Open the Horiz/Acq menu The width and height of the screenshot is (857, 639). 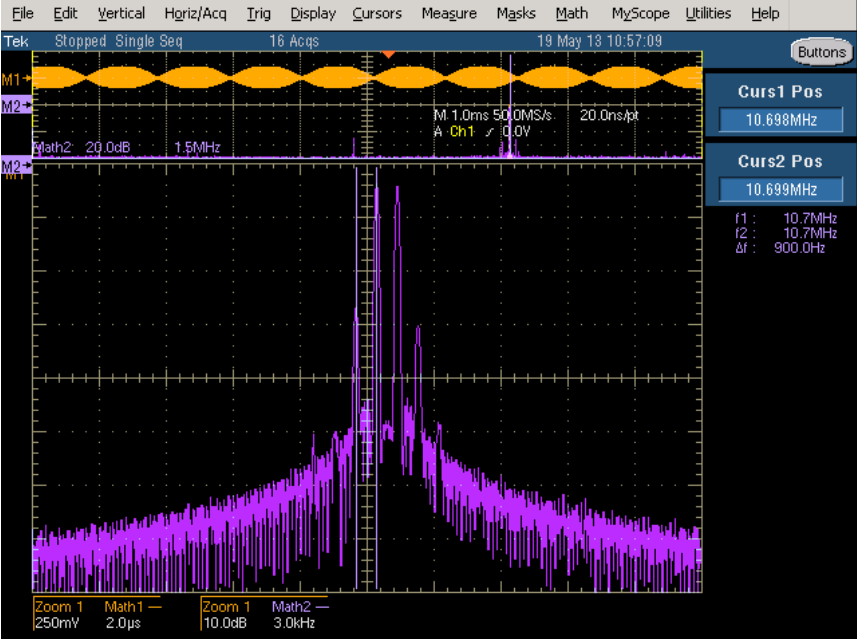[195, 13]
